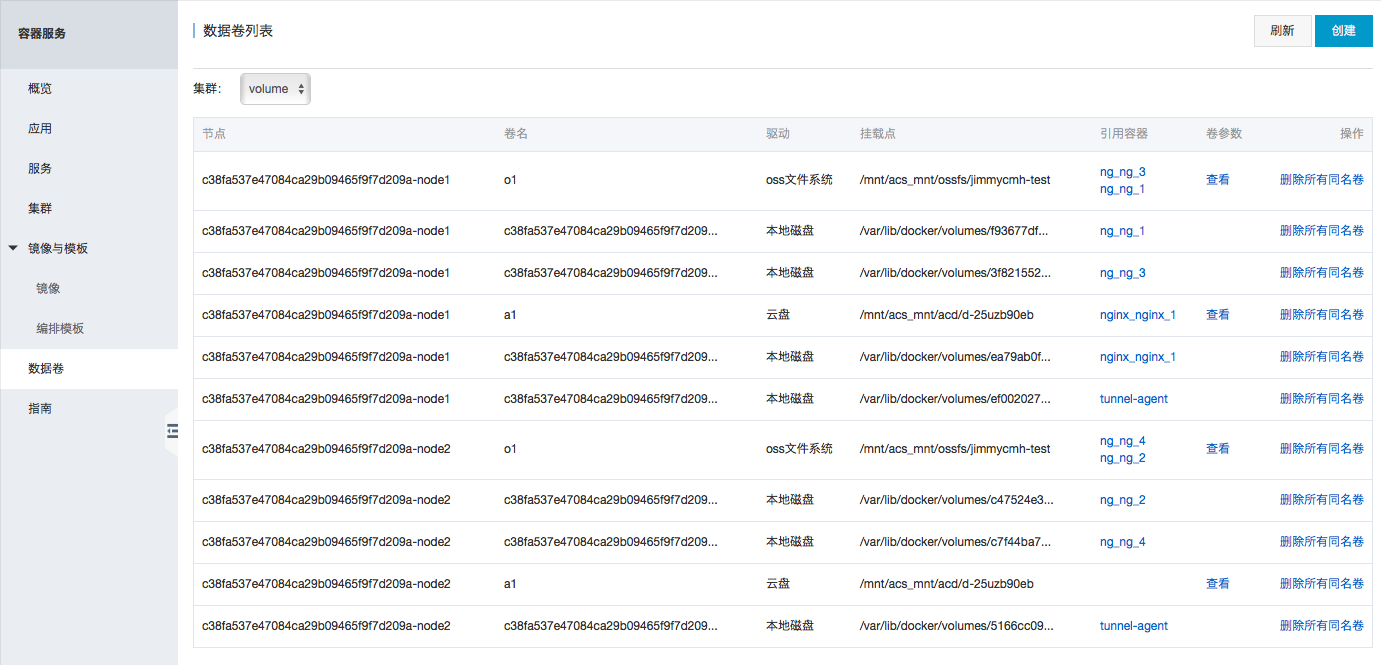This screenshot has width=1381, height=665.
Task: Delete same-name volumes for node2 o1
Action: pos(1321,449)
